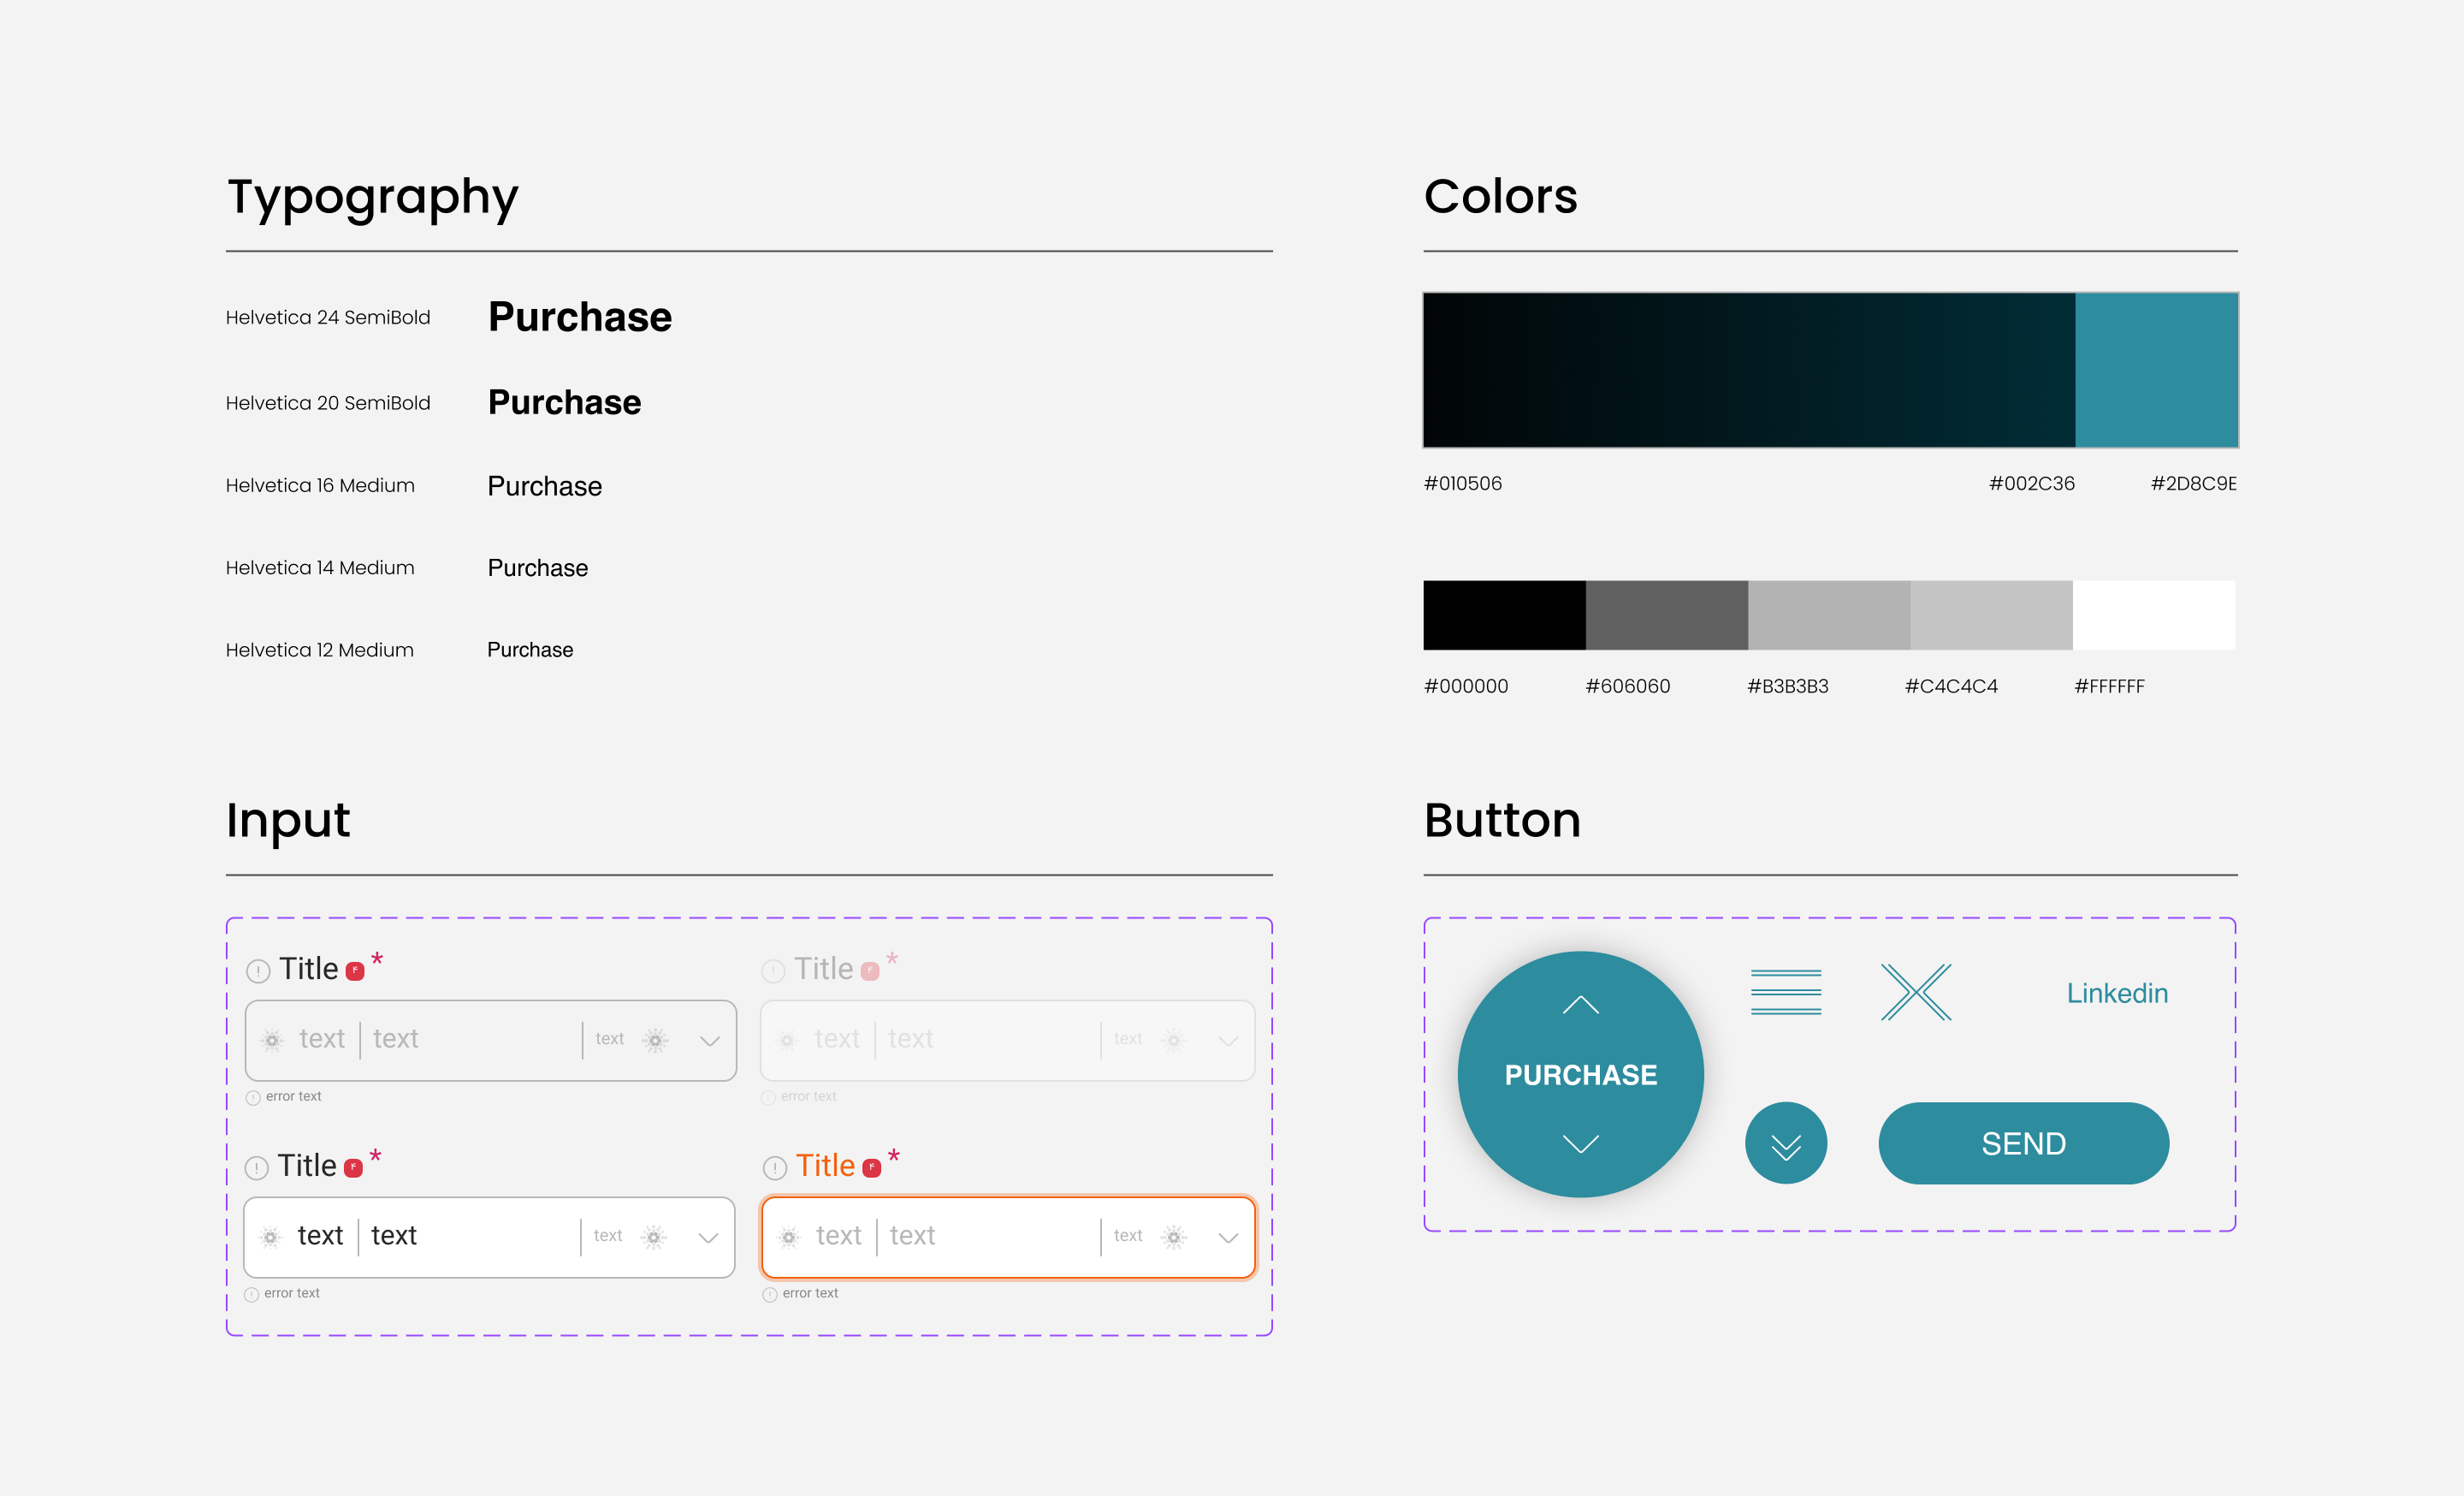This screenshot has width=2464, height=1496.
Task: Select the #2D8C9E teal color swatch
Action: tap(2156, 370)
